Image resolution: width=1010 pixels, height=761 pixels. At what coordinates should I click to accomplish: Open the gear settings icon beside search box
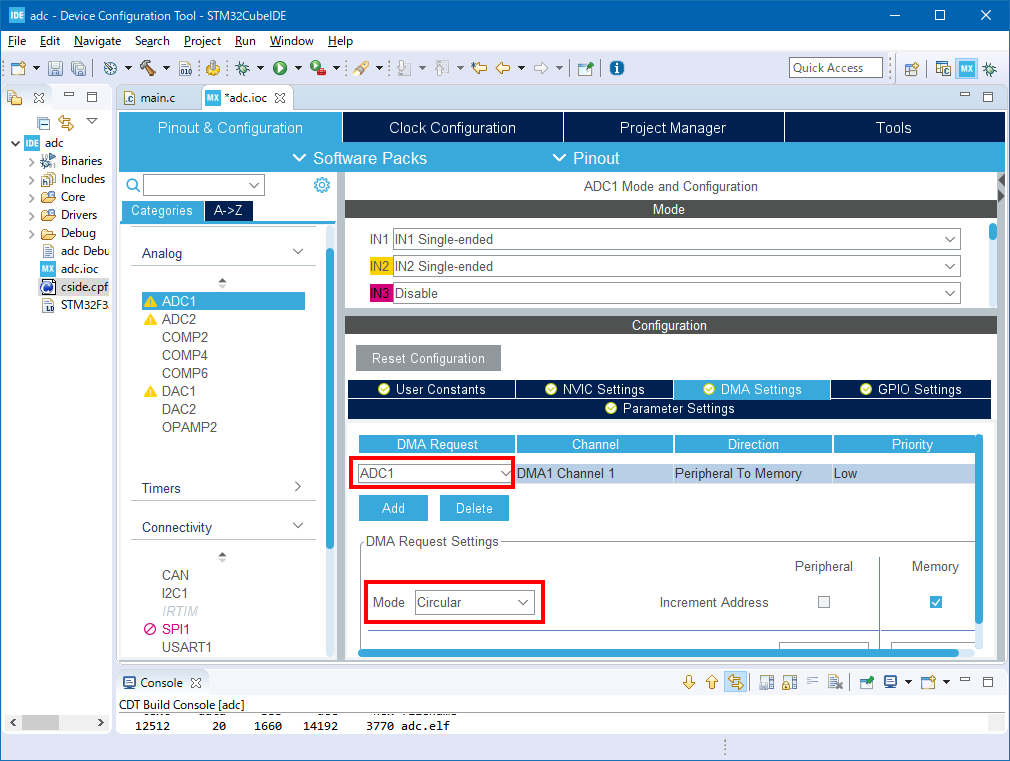point(321,186)
